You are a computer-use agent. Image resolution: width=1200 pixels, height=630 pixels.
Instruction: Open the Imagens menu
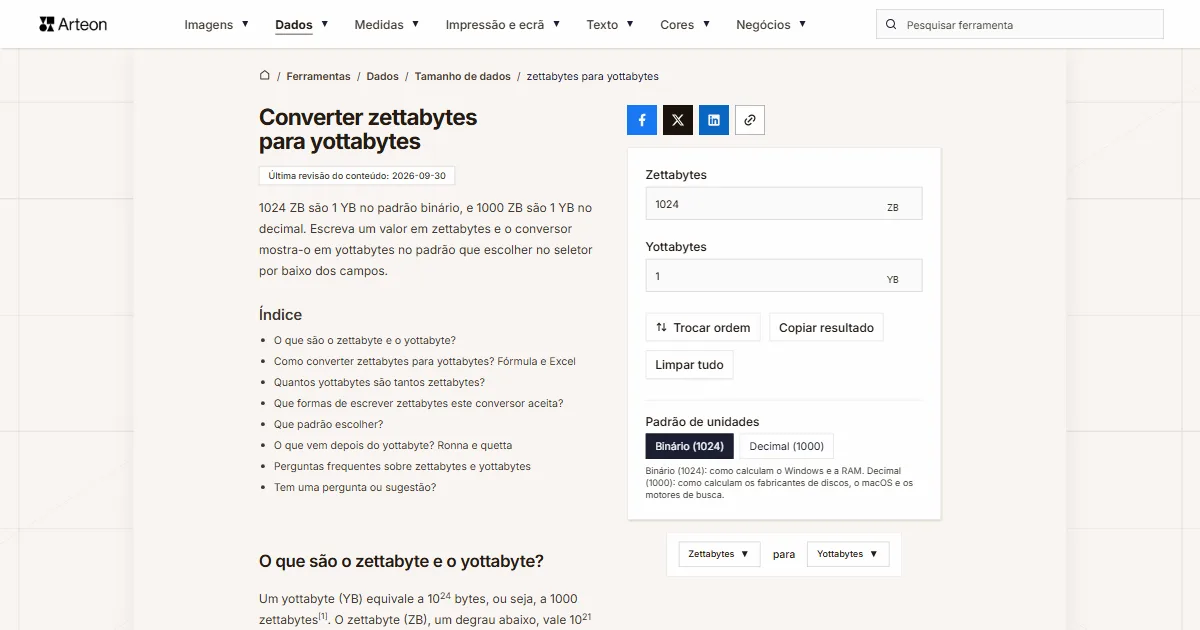click(217, 25)
